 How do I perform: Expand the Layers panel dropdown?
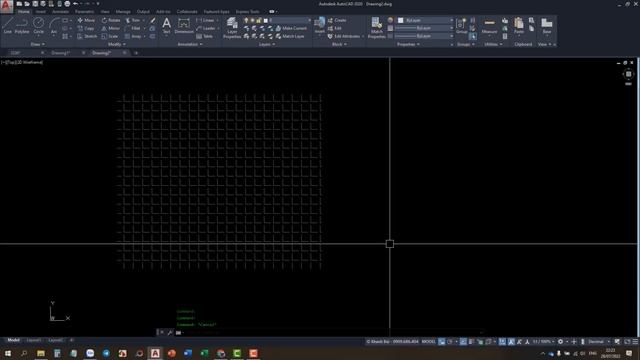267,44
